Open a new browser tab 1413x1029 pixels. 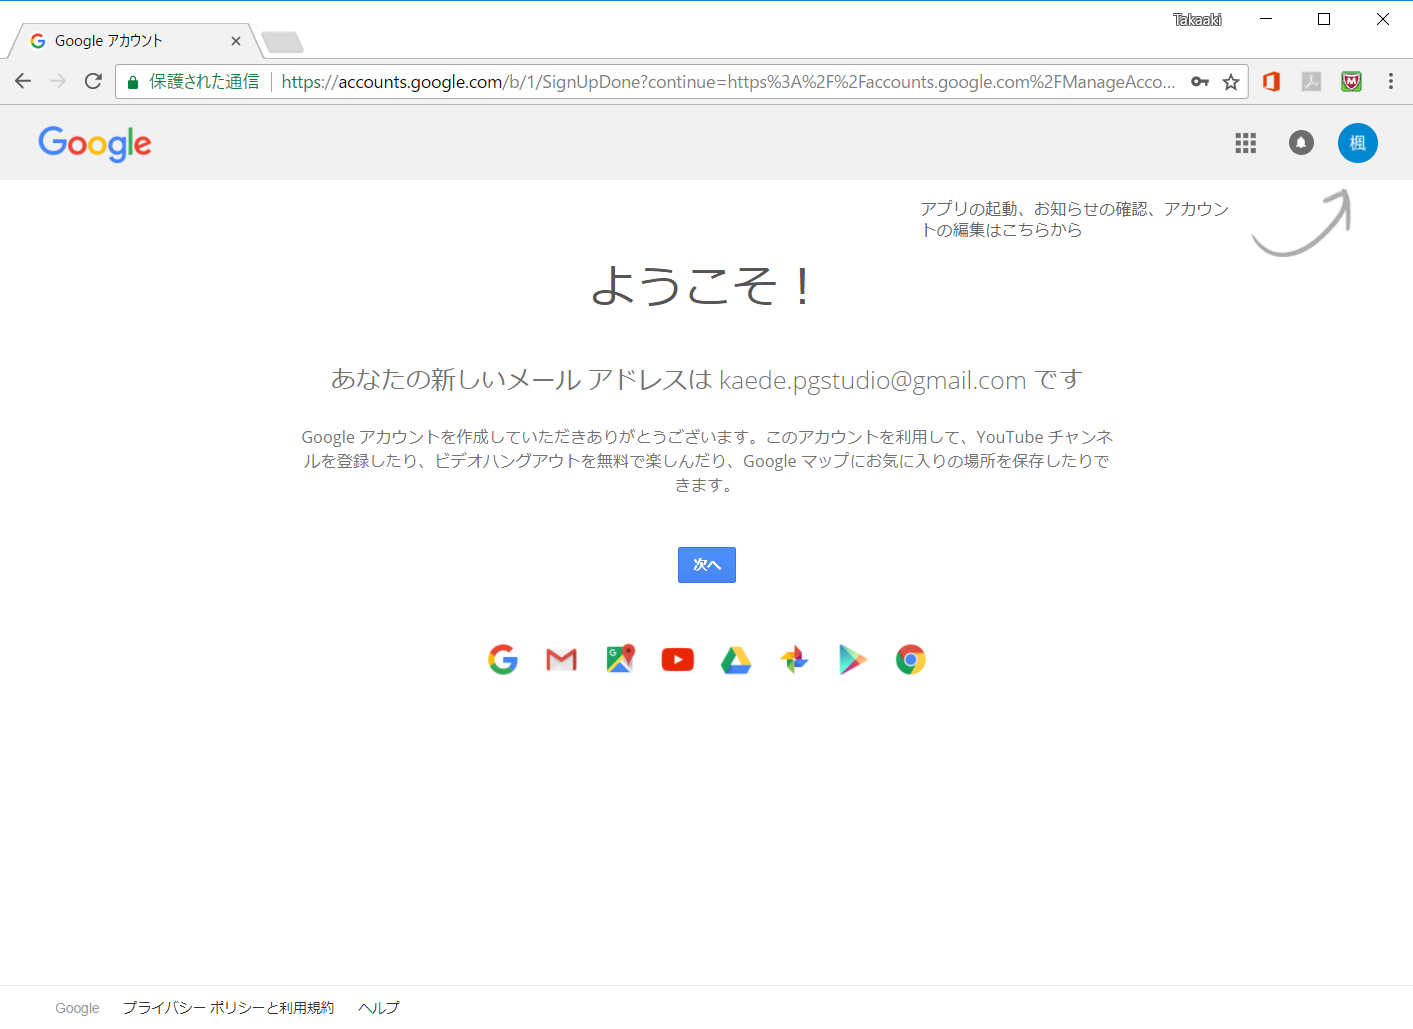pos(282,42)
